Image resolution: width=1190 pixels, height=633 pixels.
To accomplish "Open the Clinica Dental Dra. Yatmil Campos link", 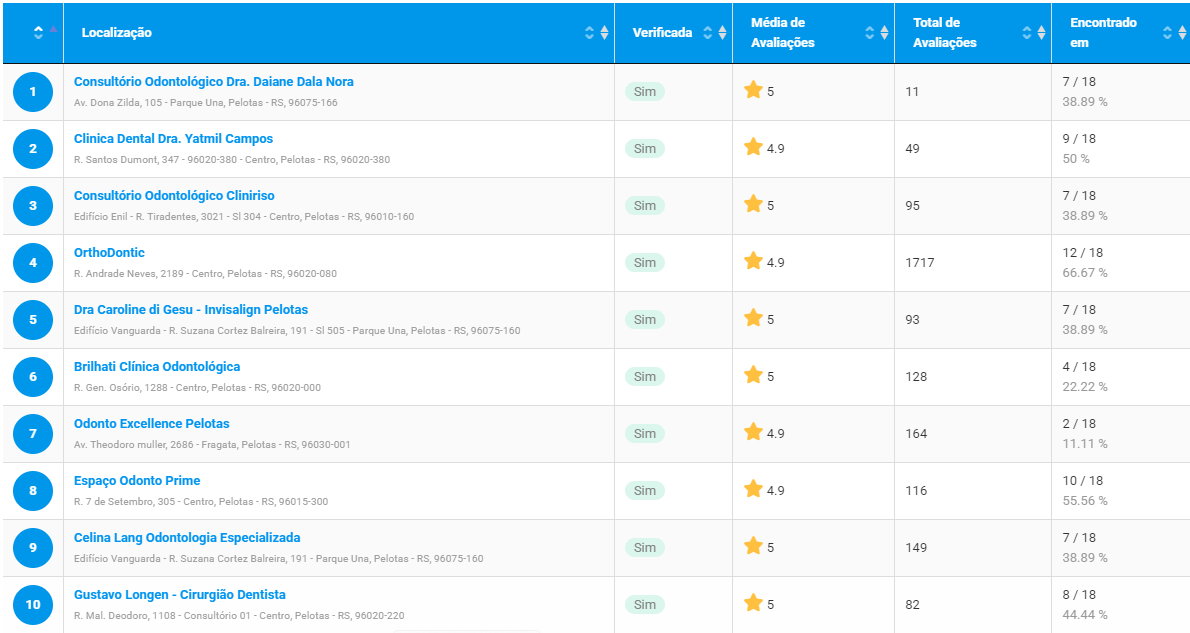I will (173, 138).
